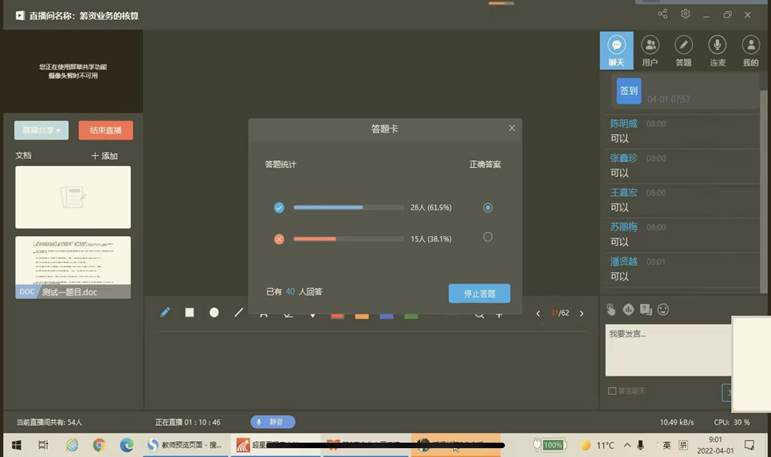Click the 结束直播 button

(x=105, y=130)
